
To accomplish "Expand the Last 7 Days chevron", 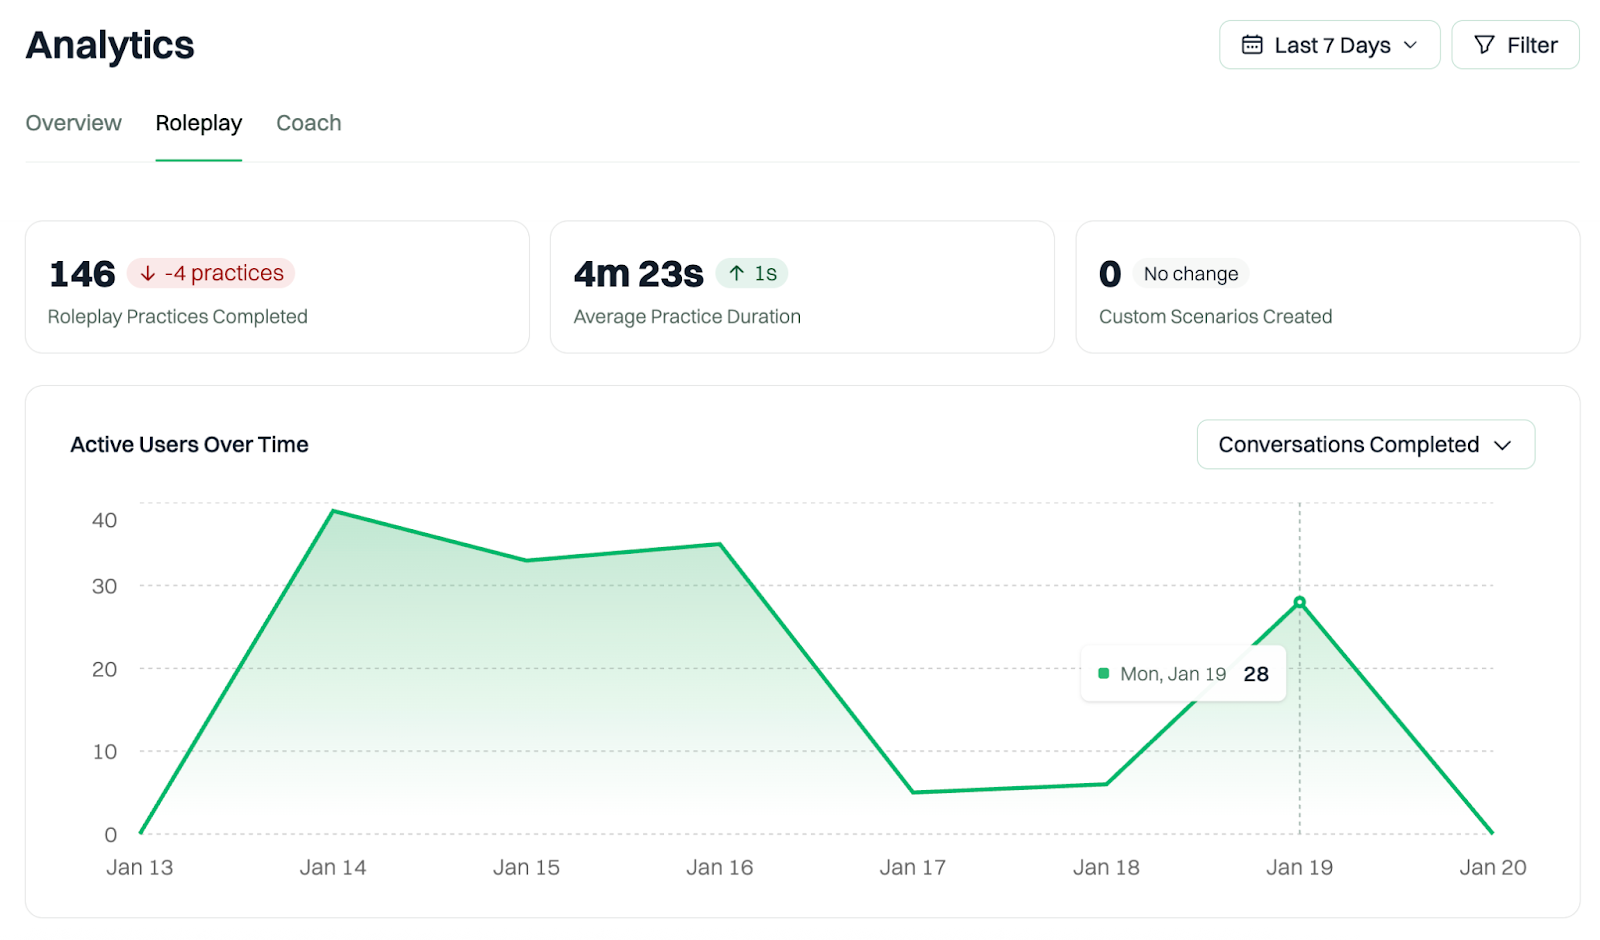I will (1411, 45).
